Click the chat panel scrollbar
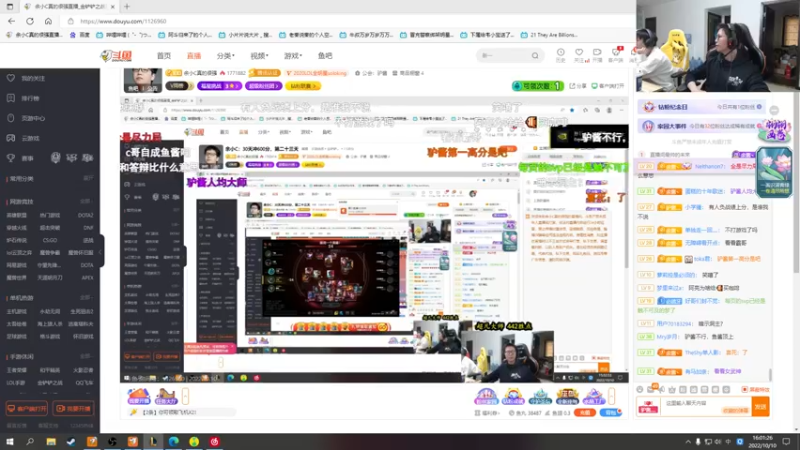 coord(770,375)
